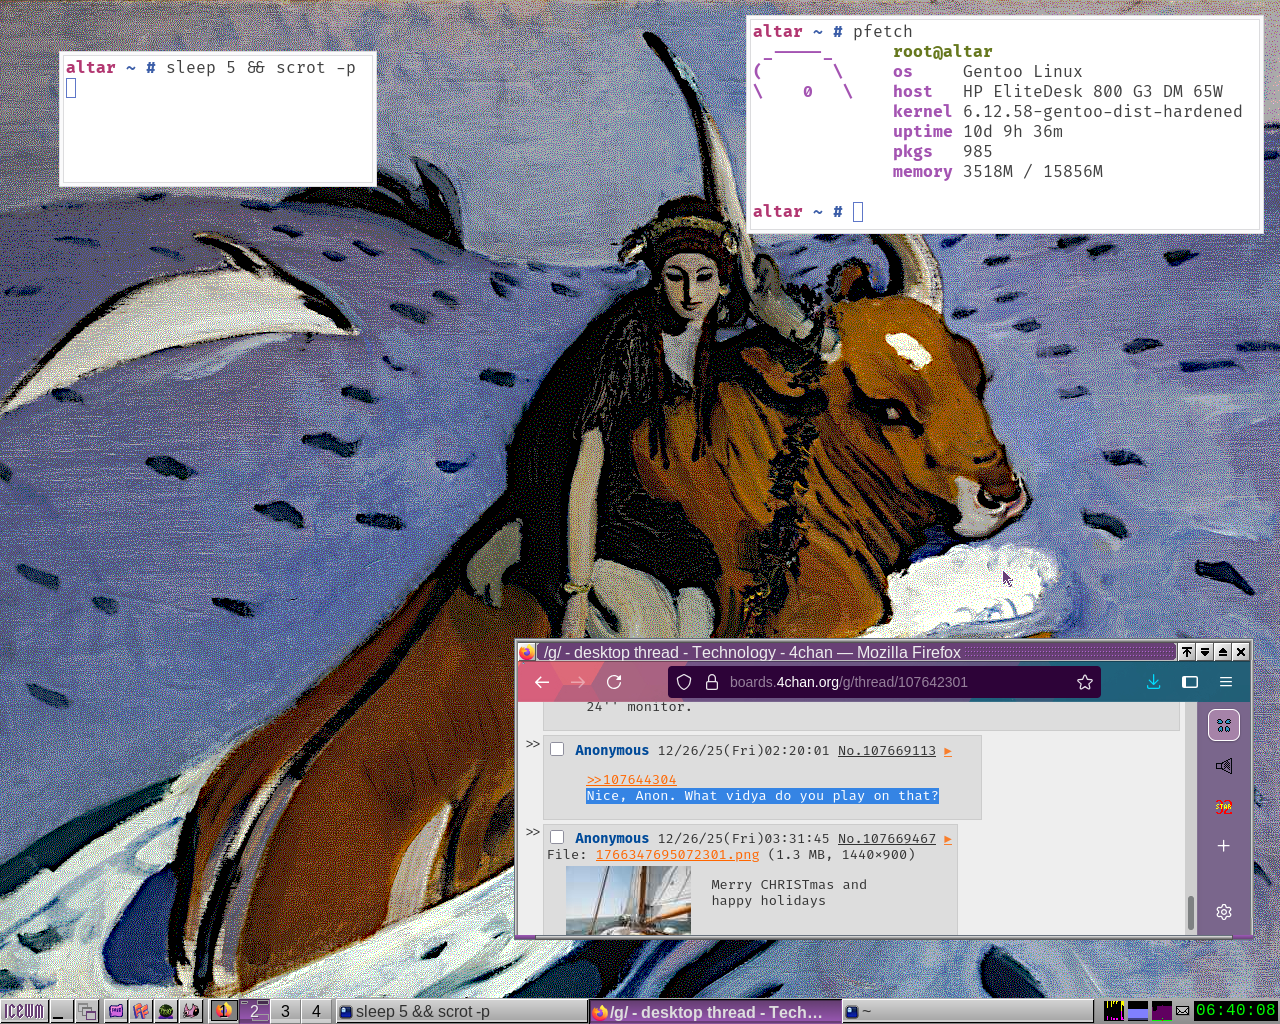Click 'Merry CHRISTmas and' post text
The height and width of the screenshot is (1024, 1280).
(x=789, y=885)
